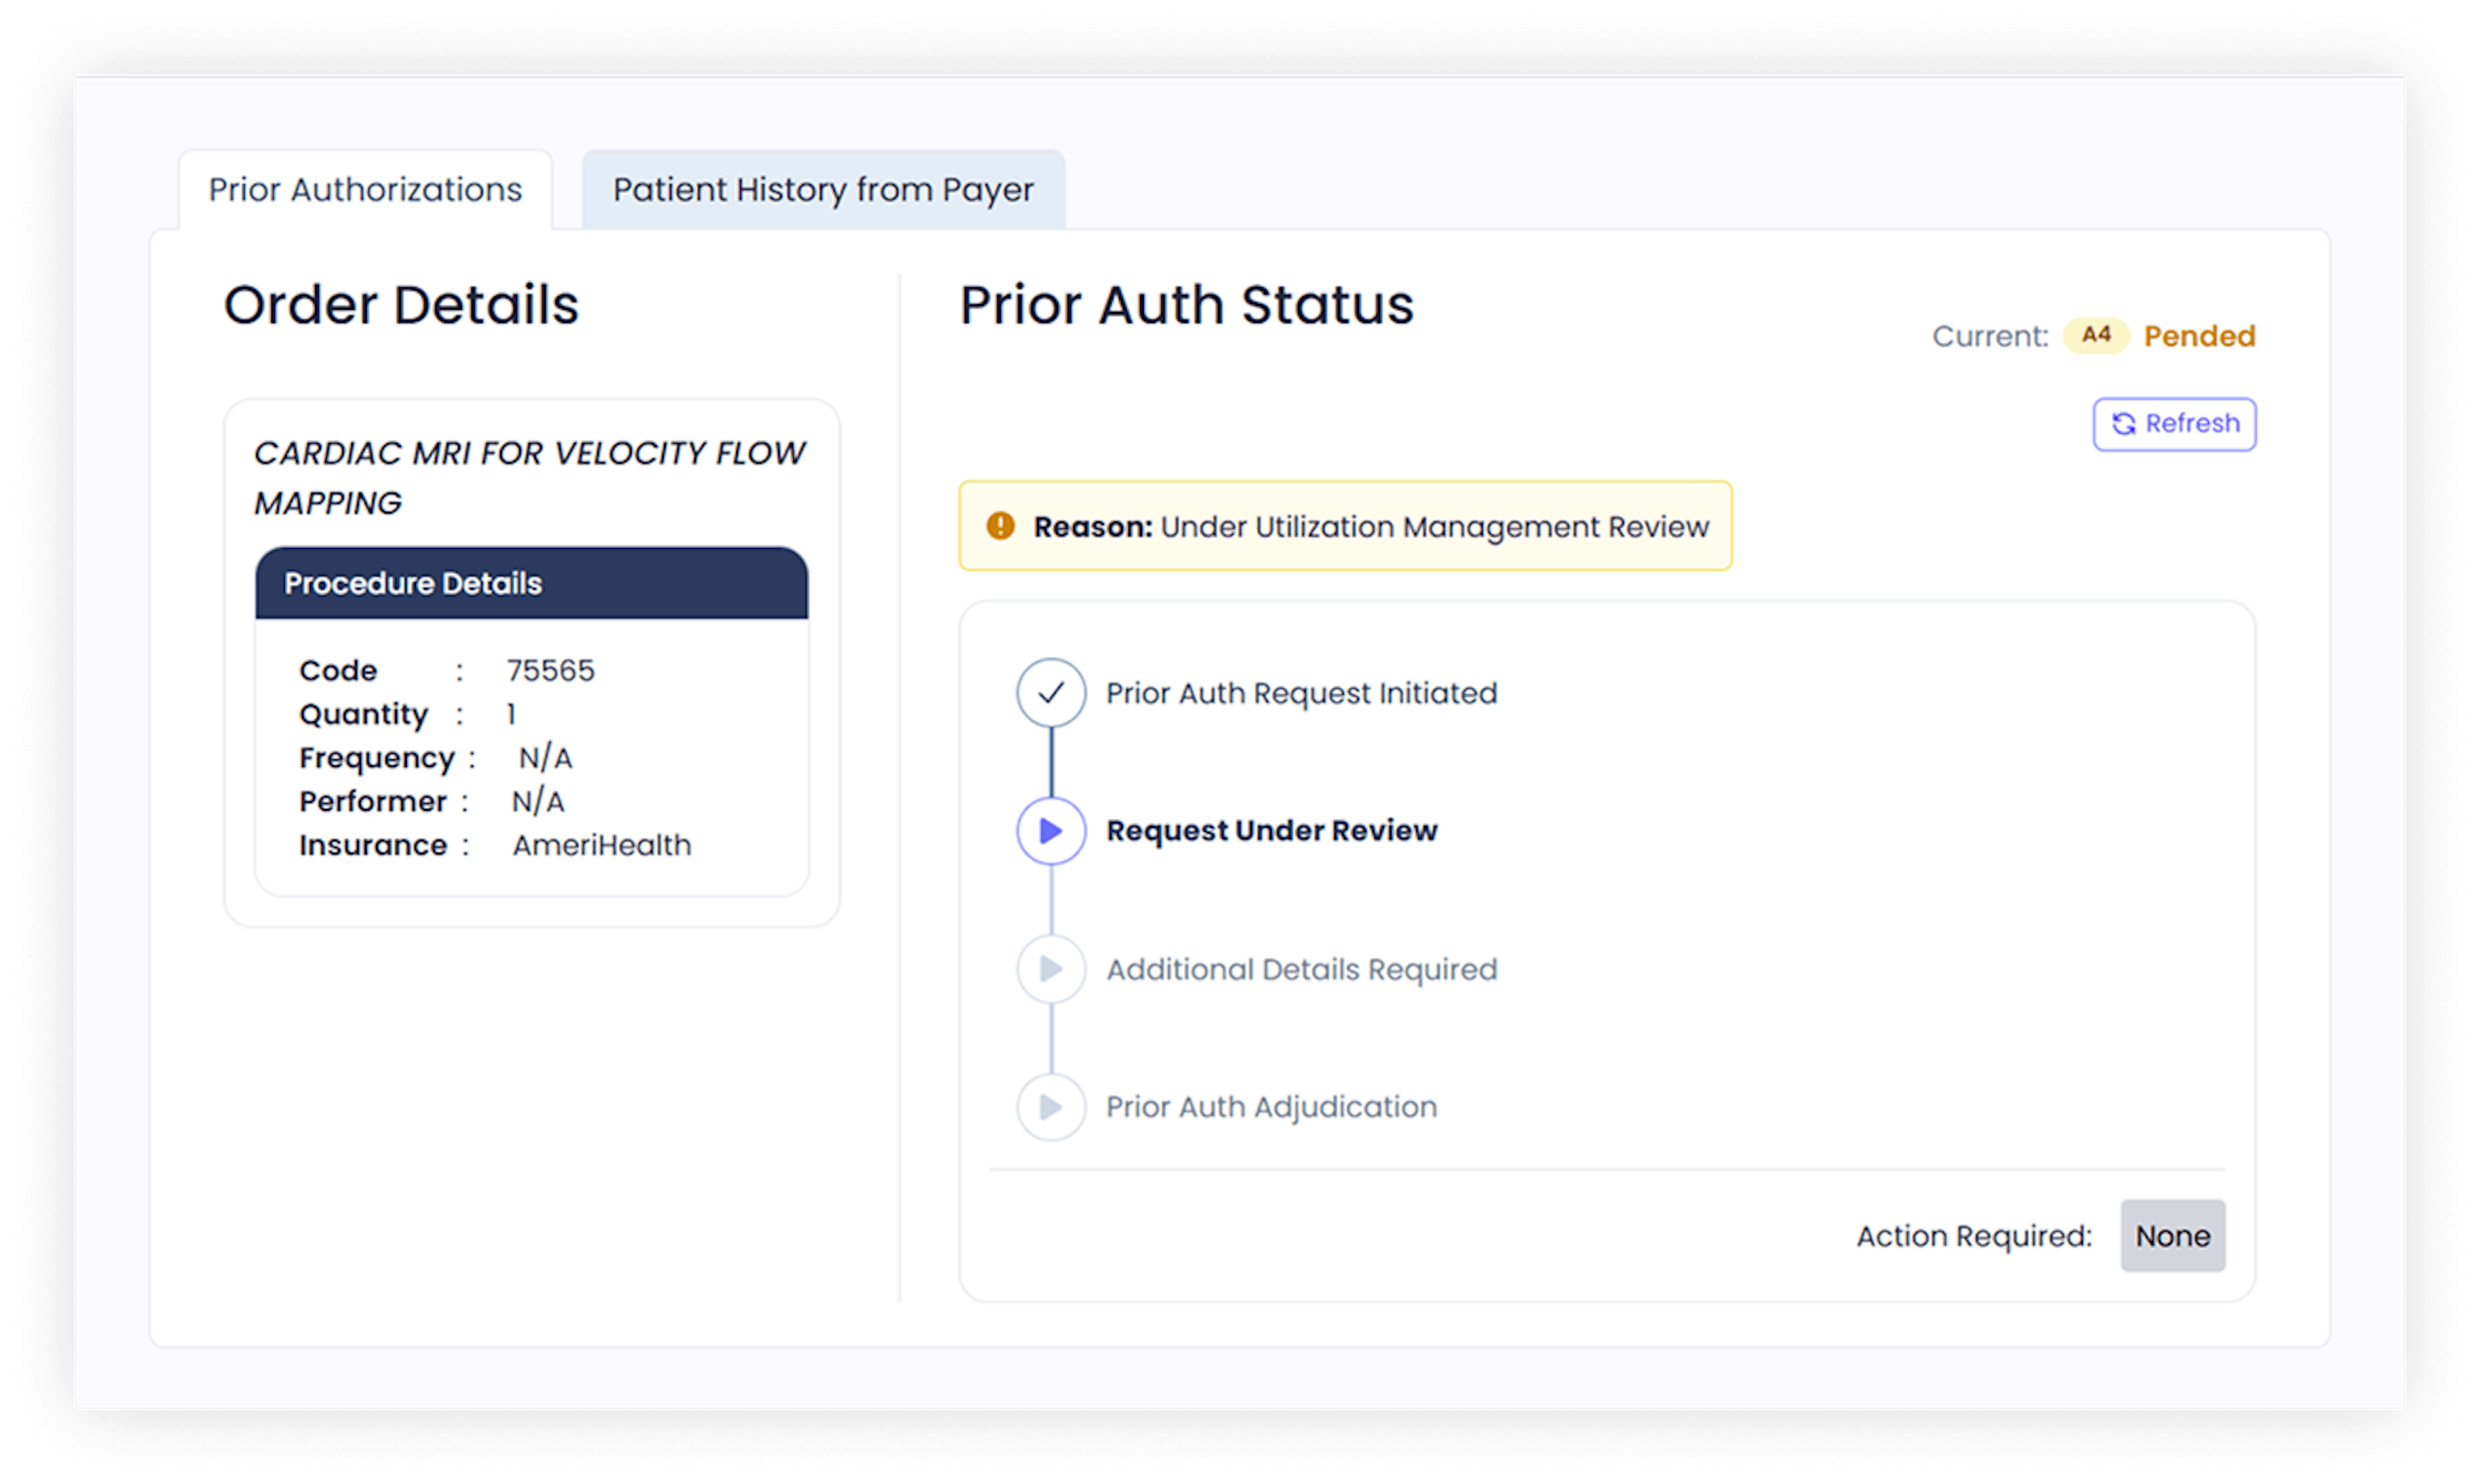2480x1484 pixels.
Task: Click the Prior Auth Request Initiated step label
Action: [x=1301, y=693]
